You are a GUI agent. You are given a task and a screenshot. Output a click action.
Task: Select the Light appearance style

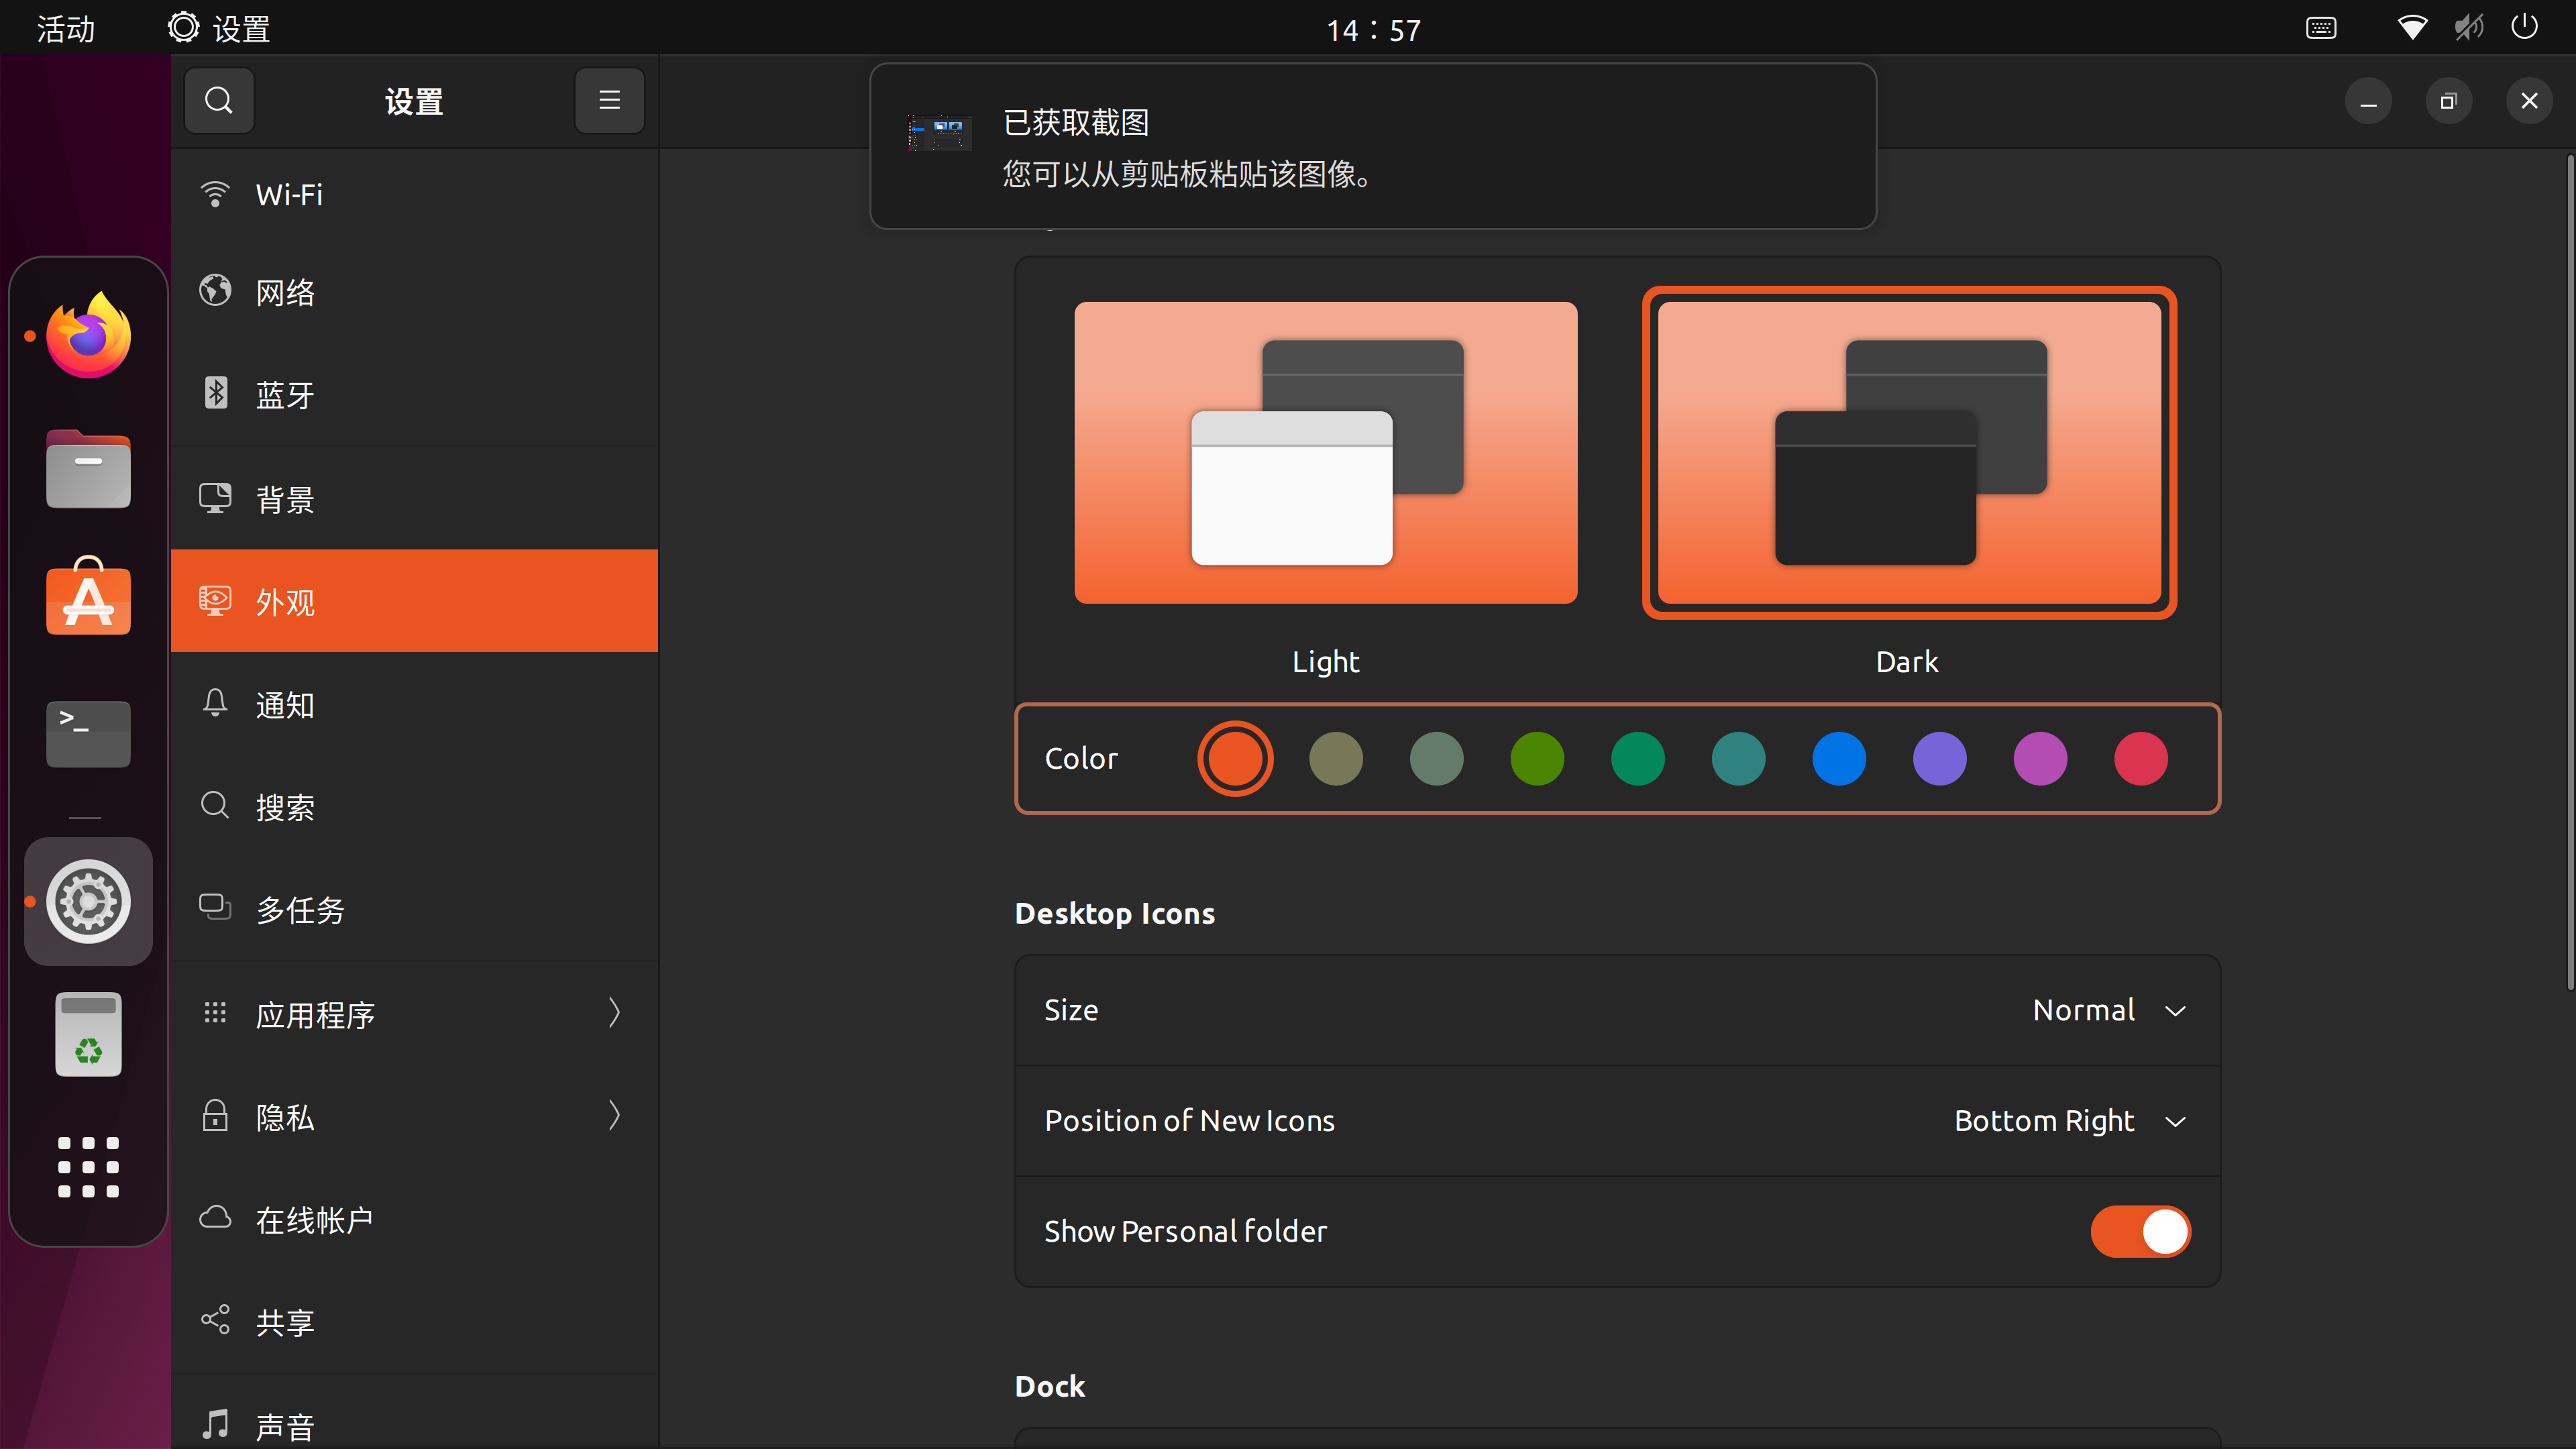click(1325, 453)
